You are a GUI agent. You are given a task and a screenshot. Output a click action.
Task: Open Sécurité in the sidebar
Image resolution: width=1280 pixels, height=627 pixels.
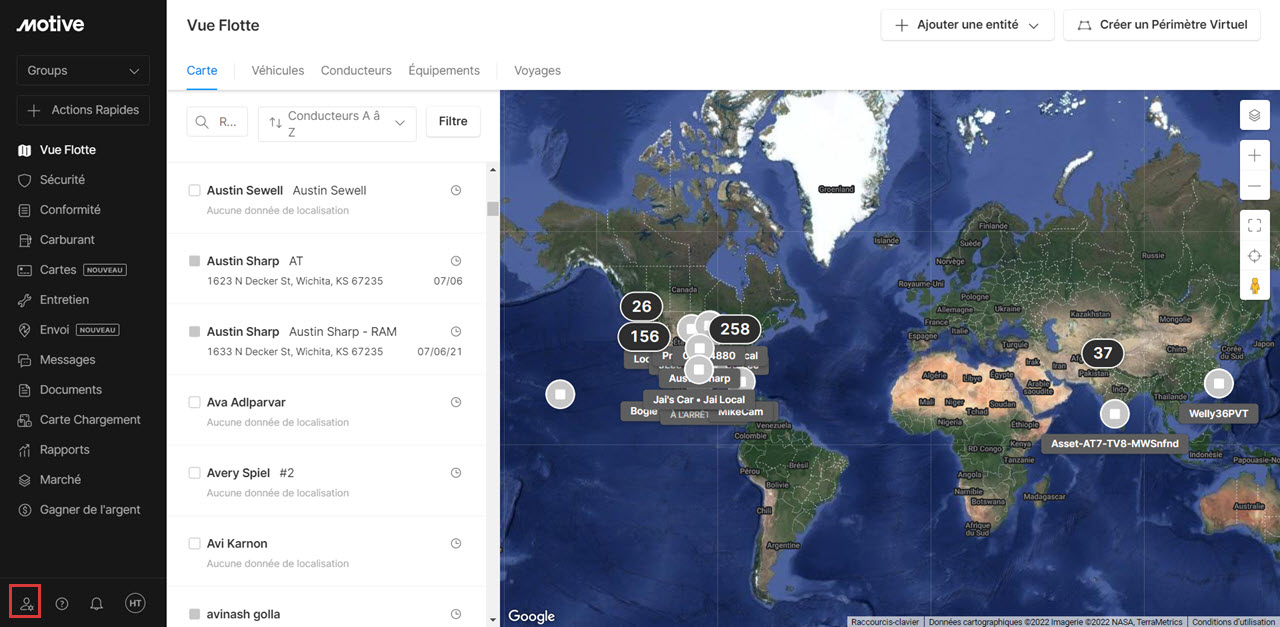pyautogui.click(x=62, y=180)
